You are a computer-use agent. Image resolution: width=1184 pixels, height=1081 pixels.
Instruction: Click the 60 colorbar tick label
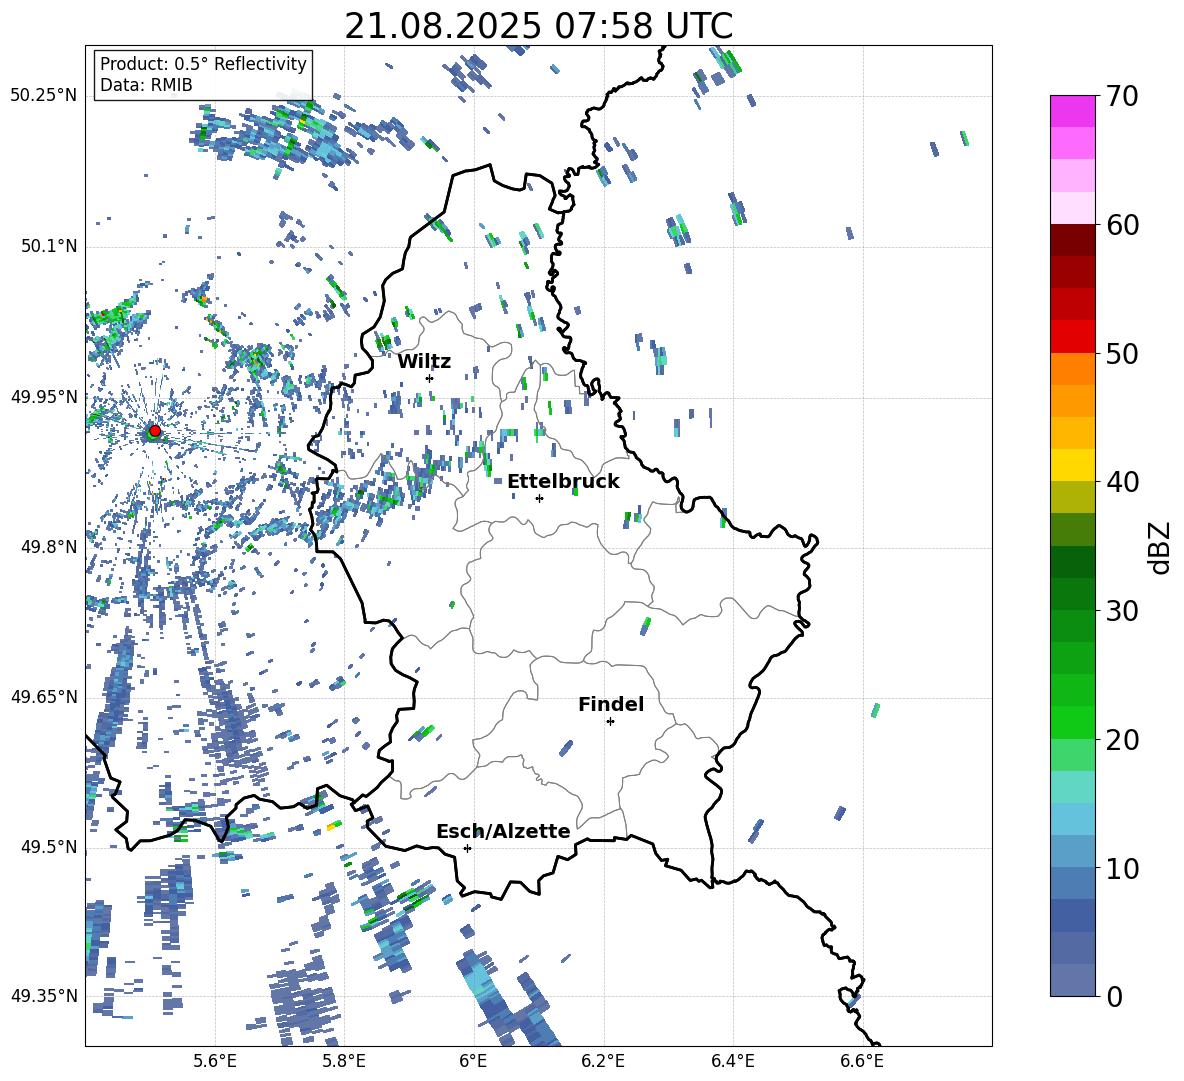pyautogui.click(x=1122, y=225)
